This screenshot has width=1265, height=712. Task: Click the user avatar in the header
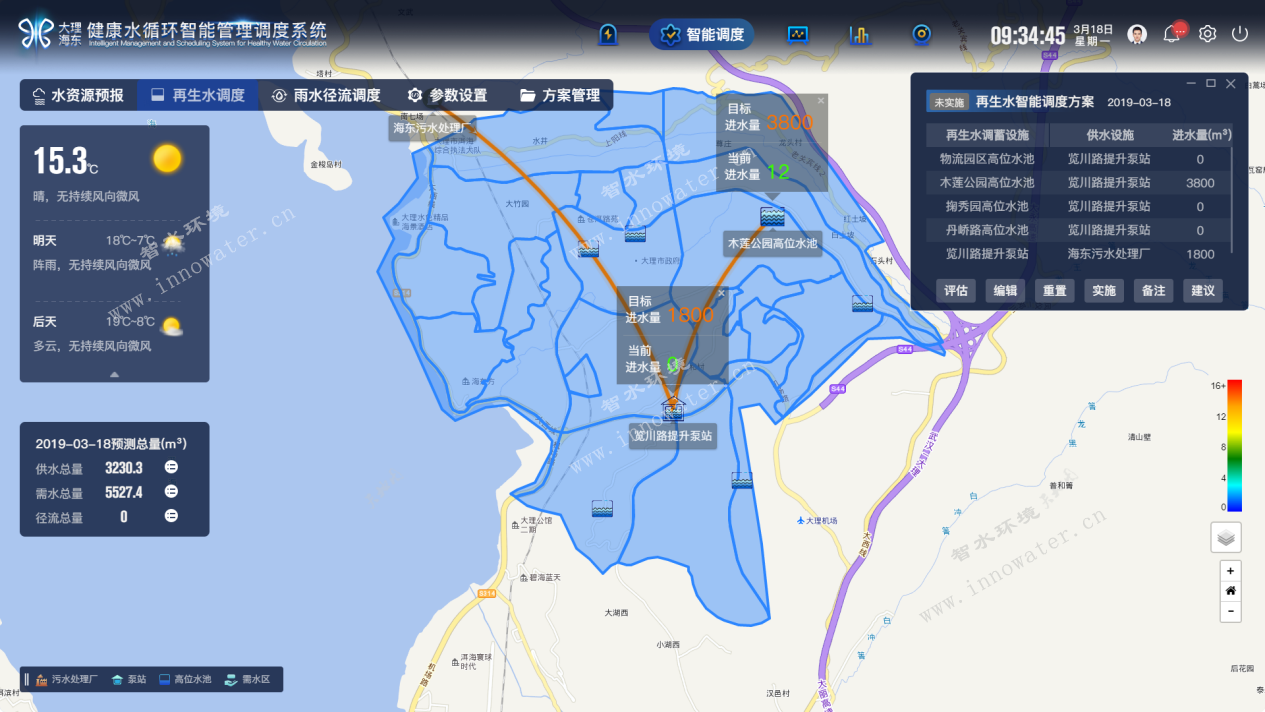[x=1137, y=34]
